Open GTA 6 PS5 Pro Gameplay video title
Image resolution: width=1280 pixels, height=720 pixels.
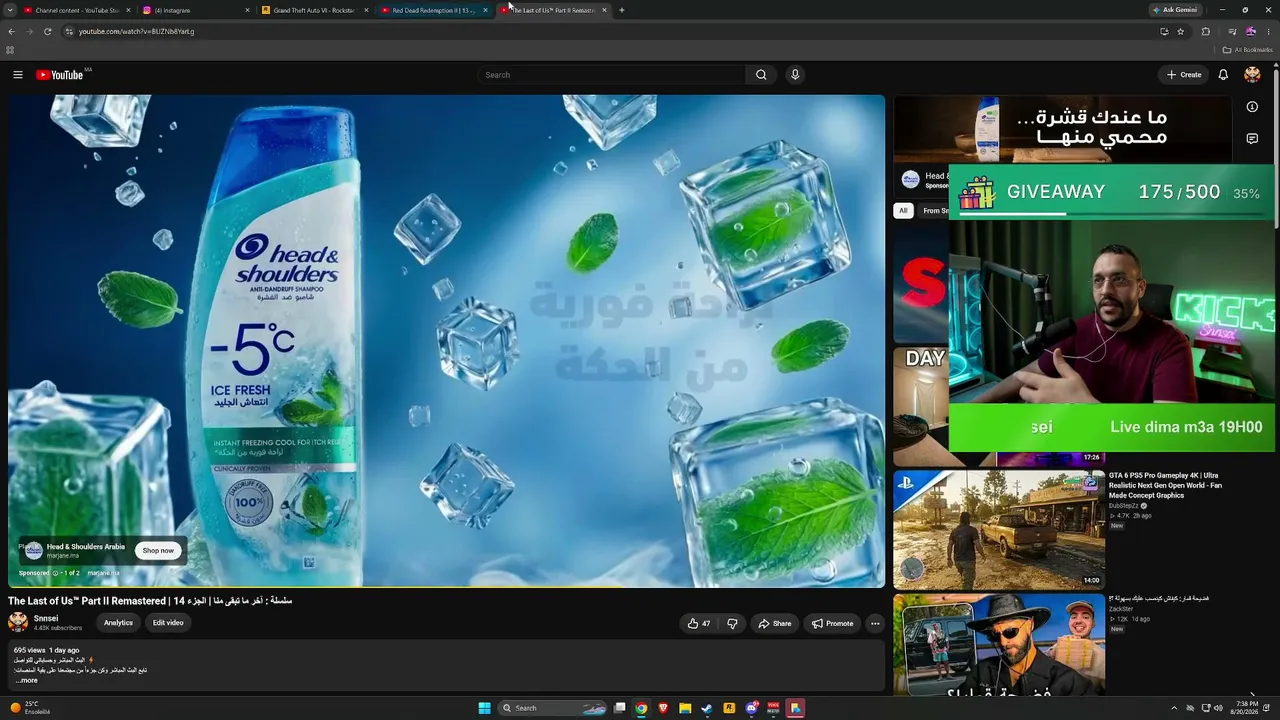1165,485
